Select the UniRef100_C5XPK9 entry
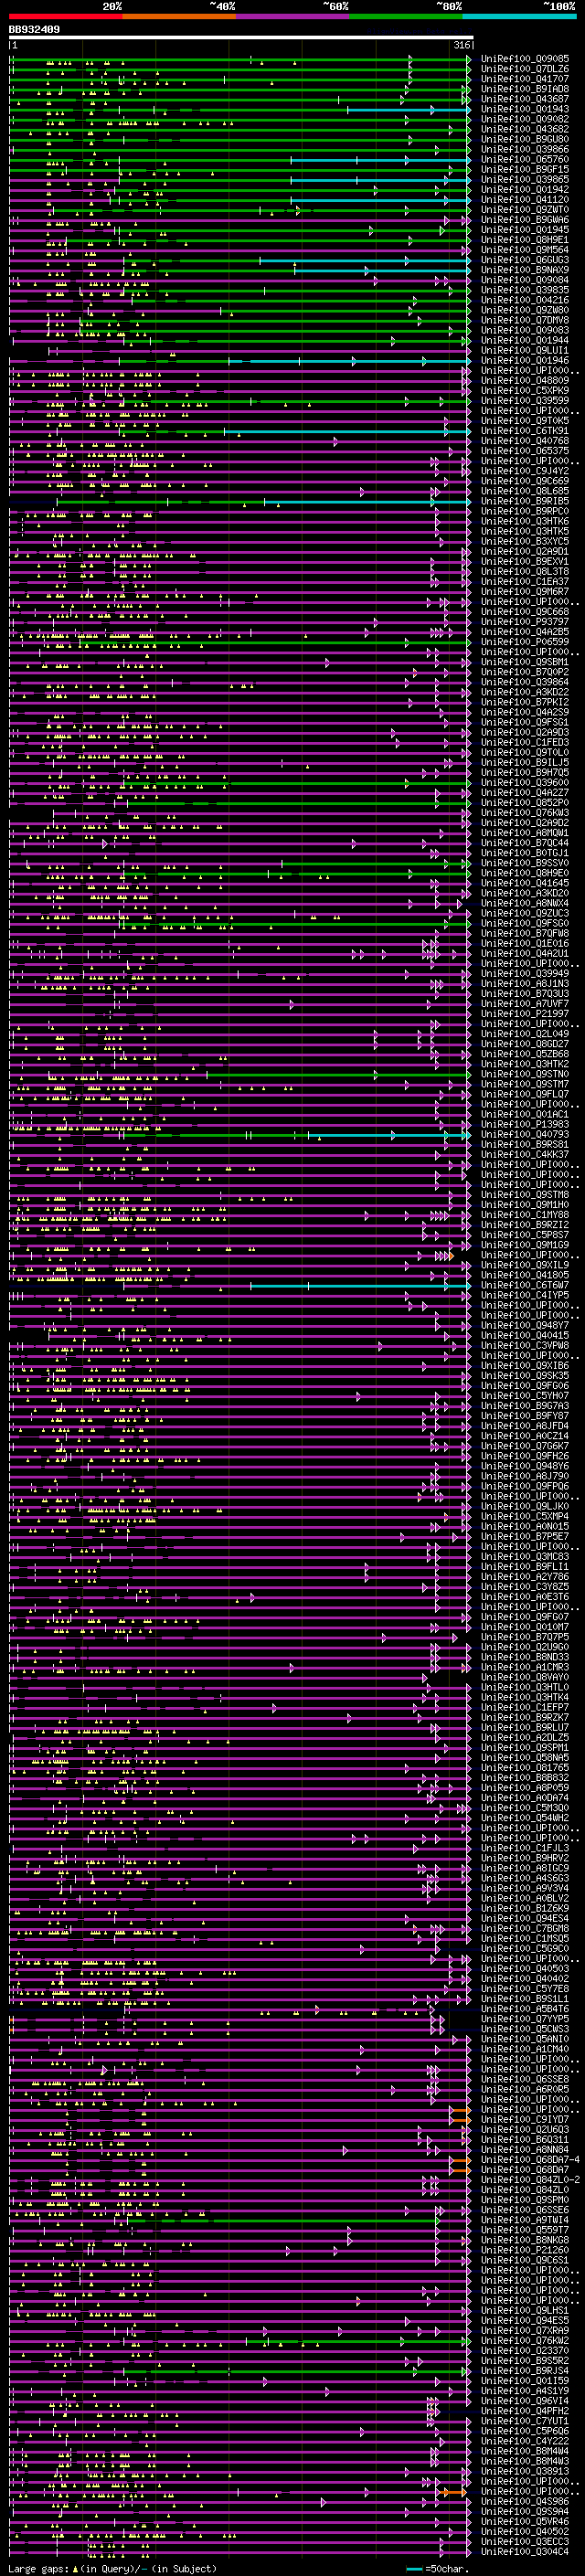585x2576 pixels. pyautogui.click(x=524, y=390)
